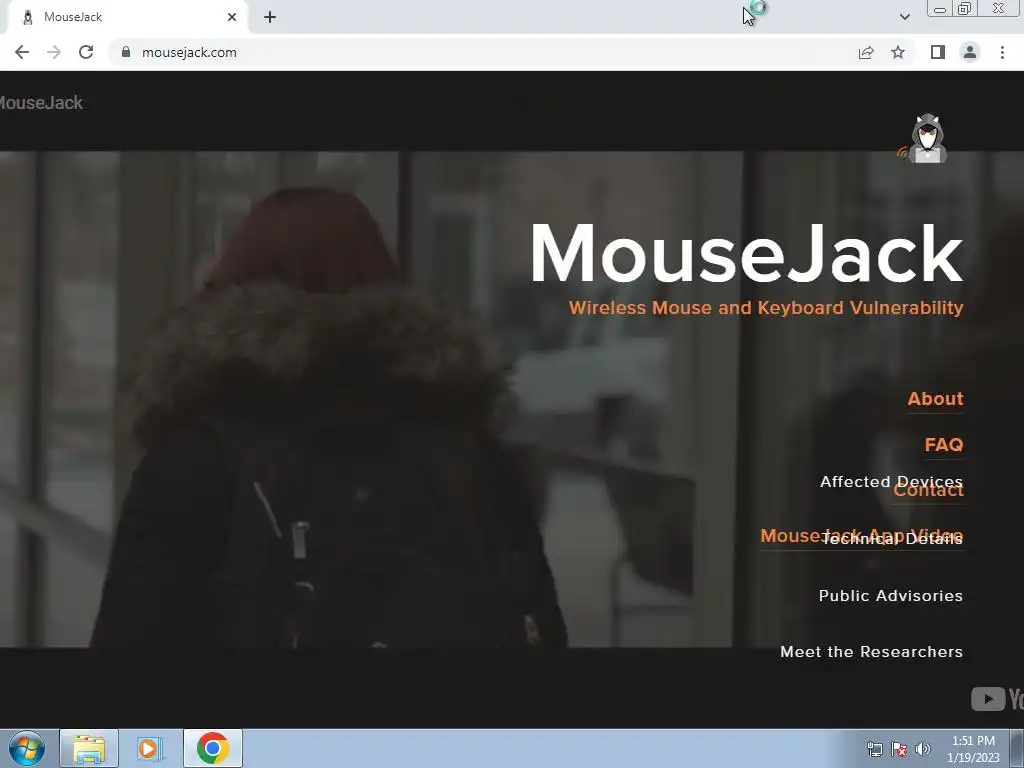1024x768 pixels.
Task: Click the address bar URL
Action: [189, 52]
